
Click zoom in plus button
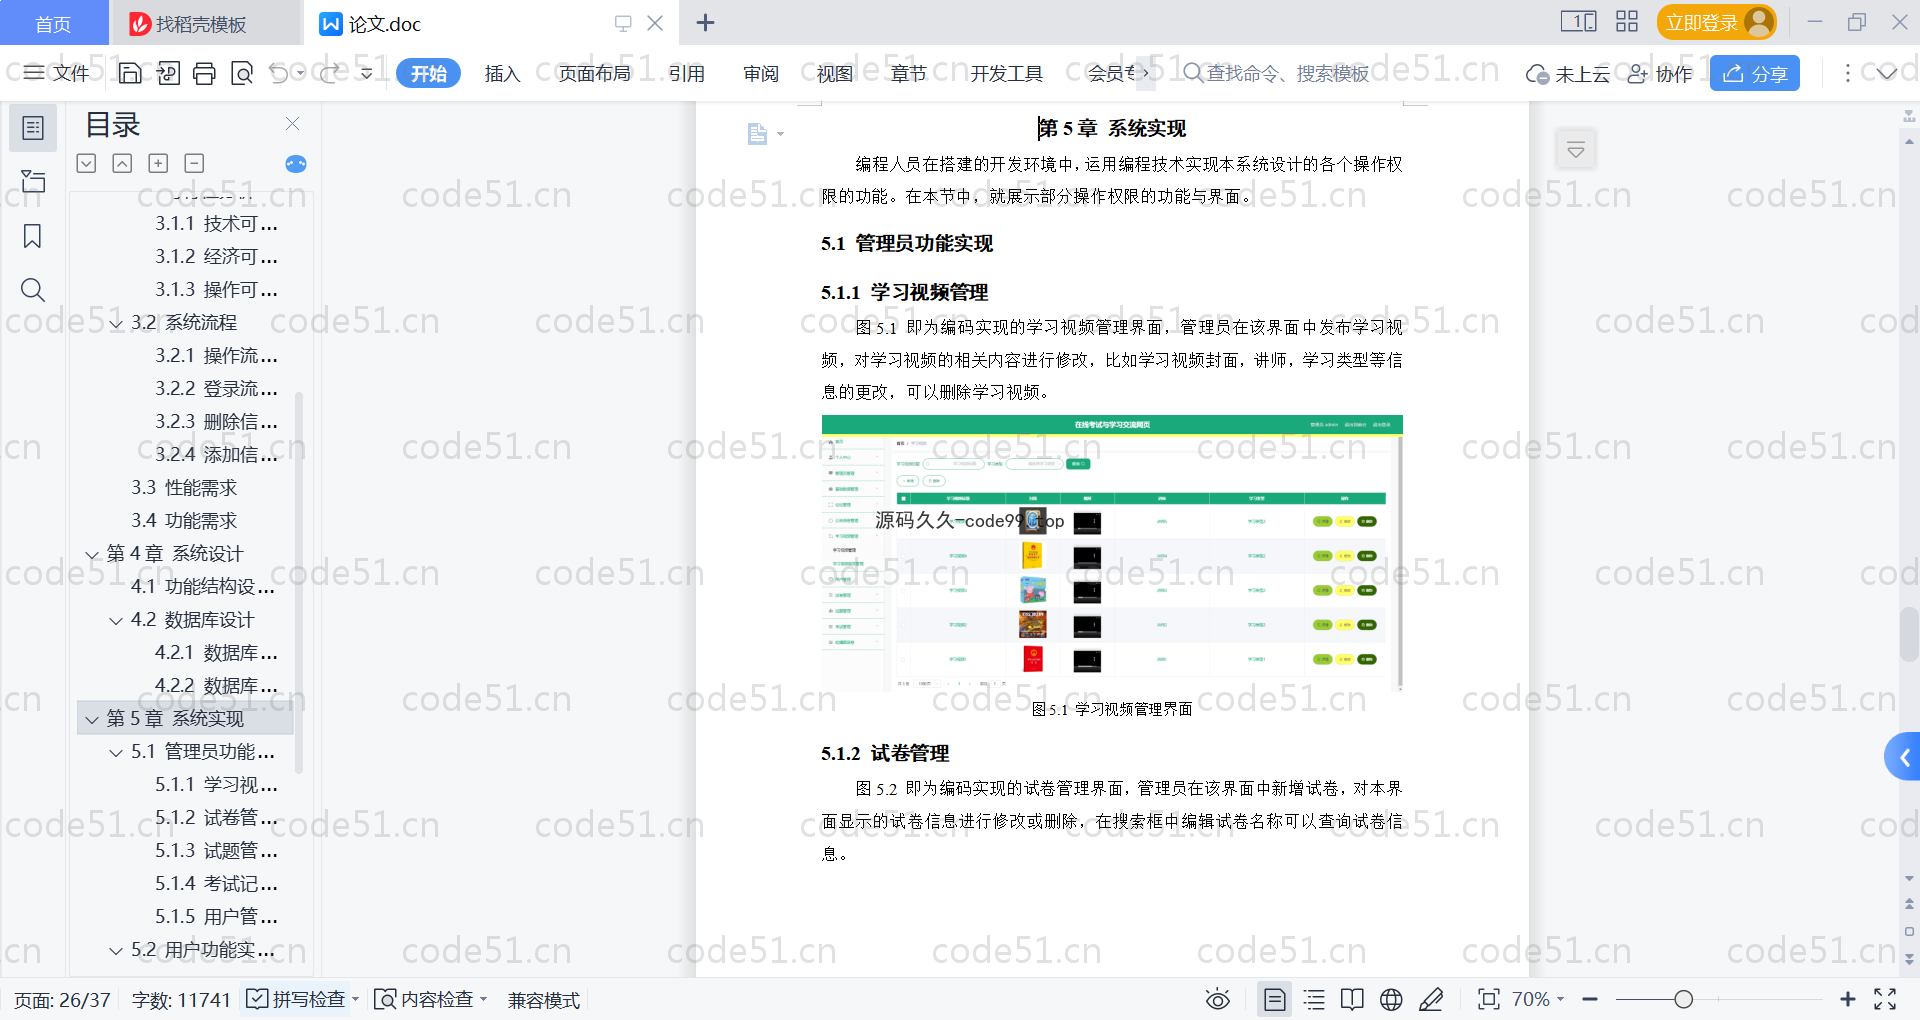click(1848, 999)
